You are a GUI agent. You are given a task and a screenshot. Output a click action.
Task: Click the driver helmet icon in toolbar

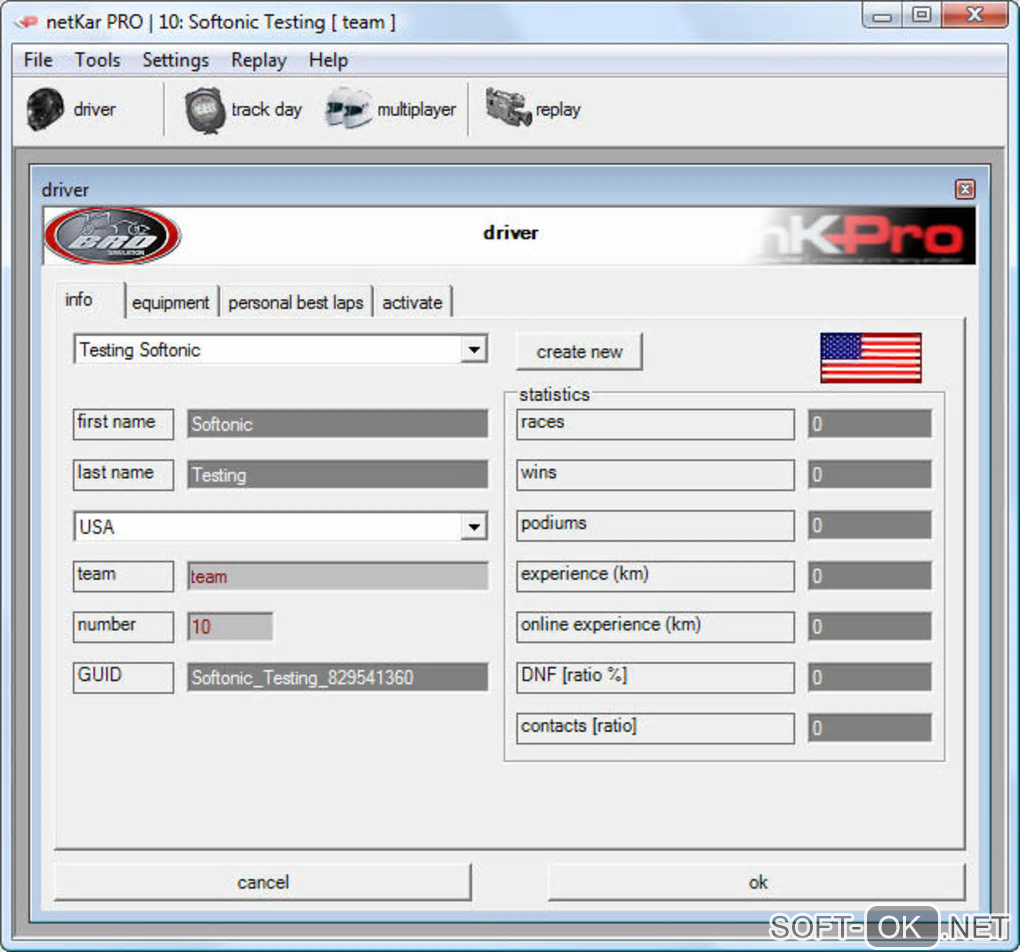pos(45,109)
